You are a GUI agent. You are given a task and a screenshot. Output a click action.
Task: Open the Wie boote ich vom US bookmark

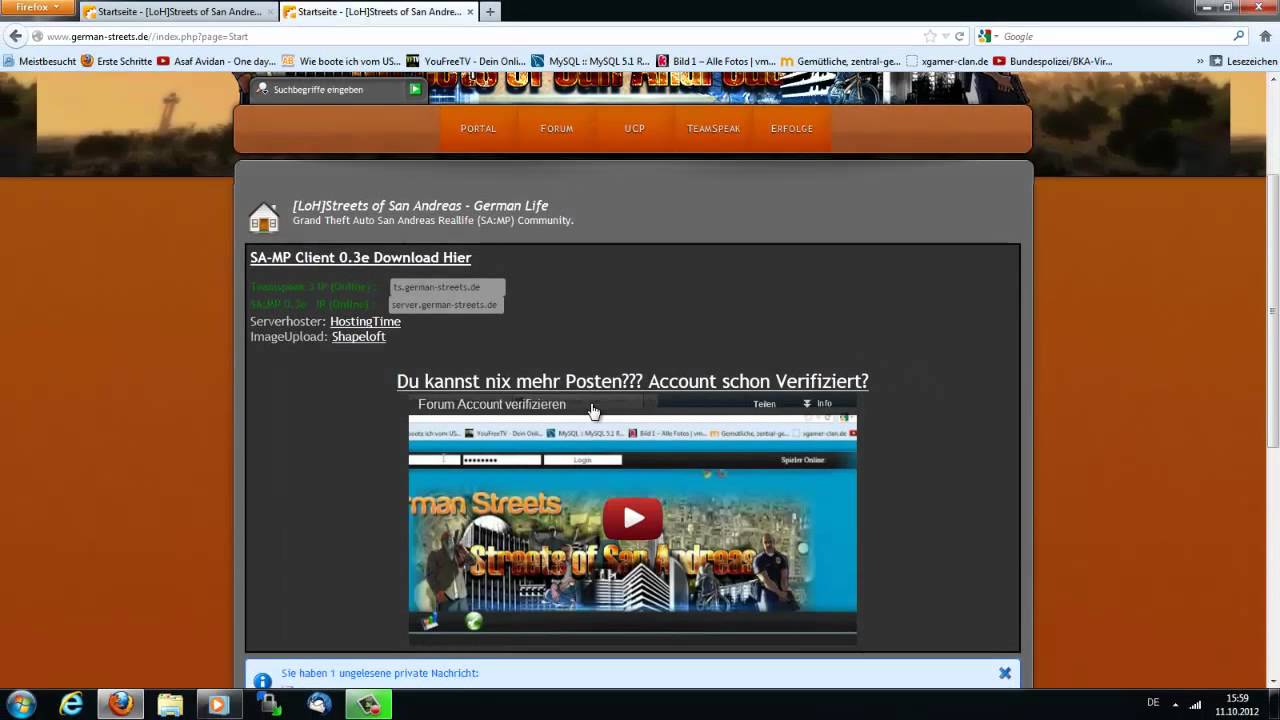pos(341,61)
